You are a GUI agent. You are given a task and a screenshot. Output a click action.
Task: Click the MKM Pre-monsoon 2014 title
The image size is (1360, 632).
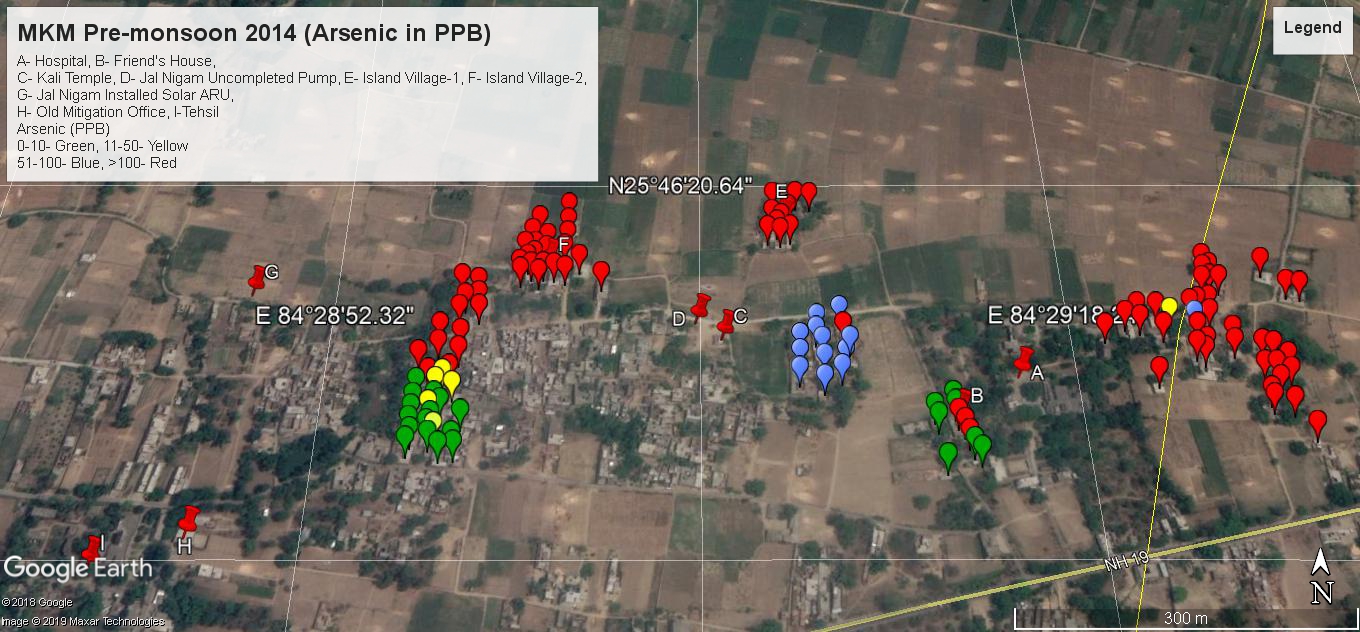click(254, 33)
